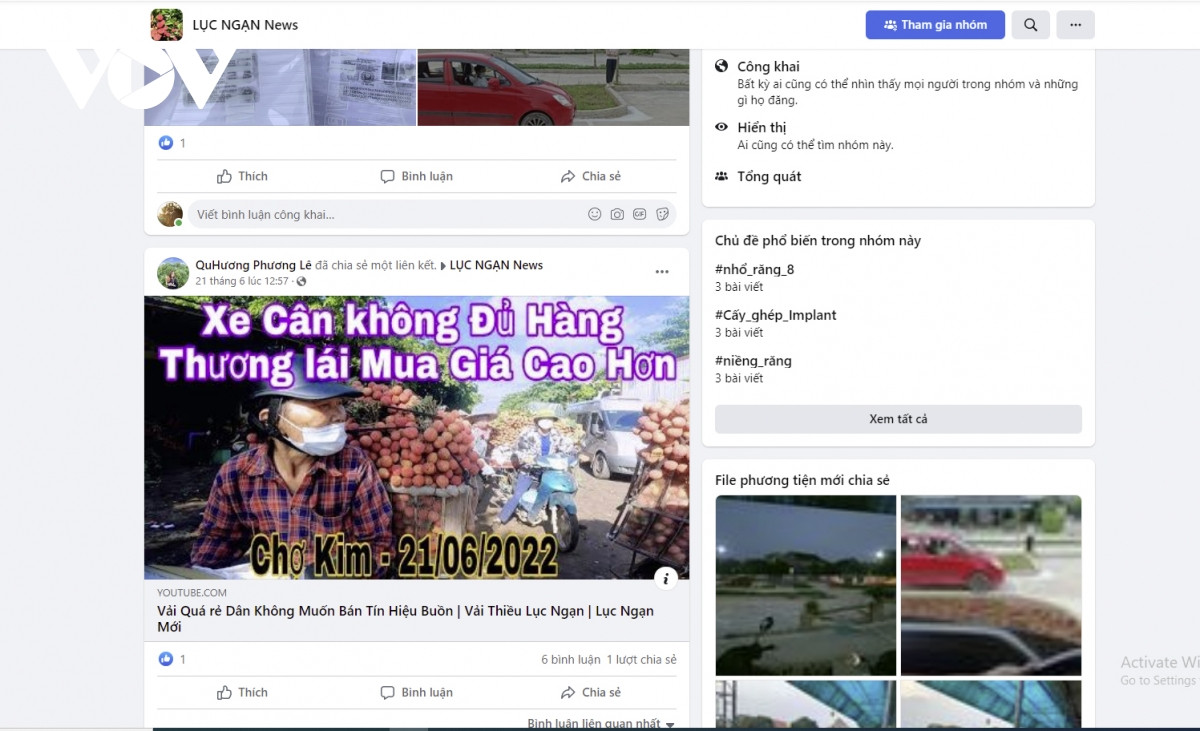Open the #Cấy_ghép_Implant topic

click(x=775, y=315)
